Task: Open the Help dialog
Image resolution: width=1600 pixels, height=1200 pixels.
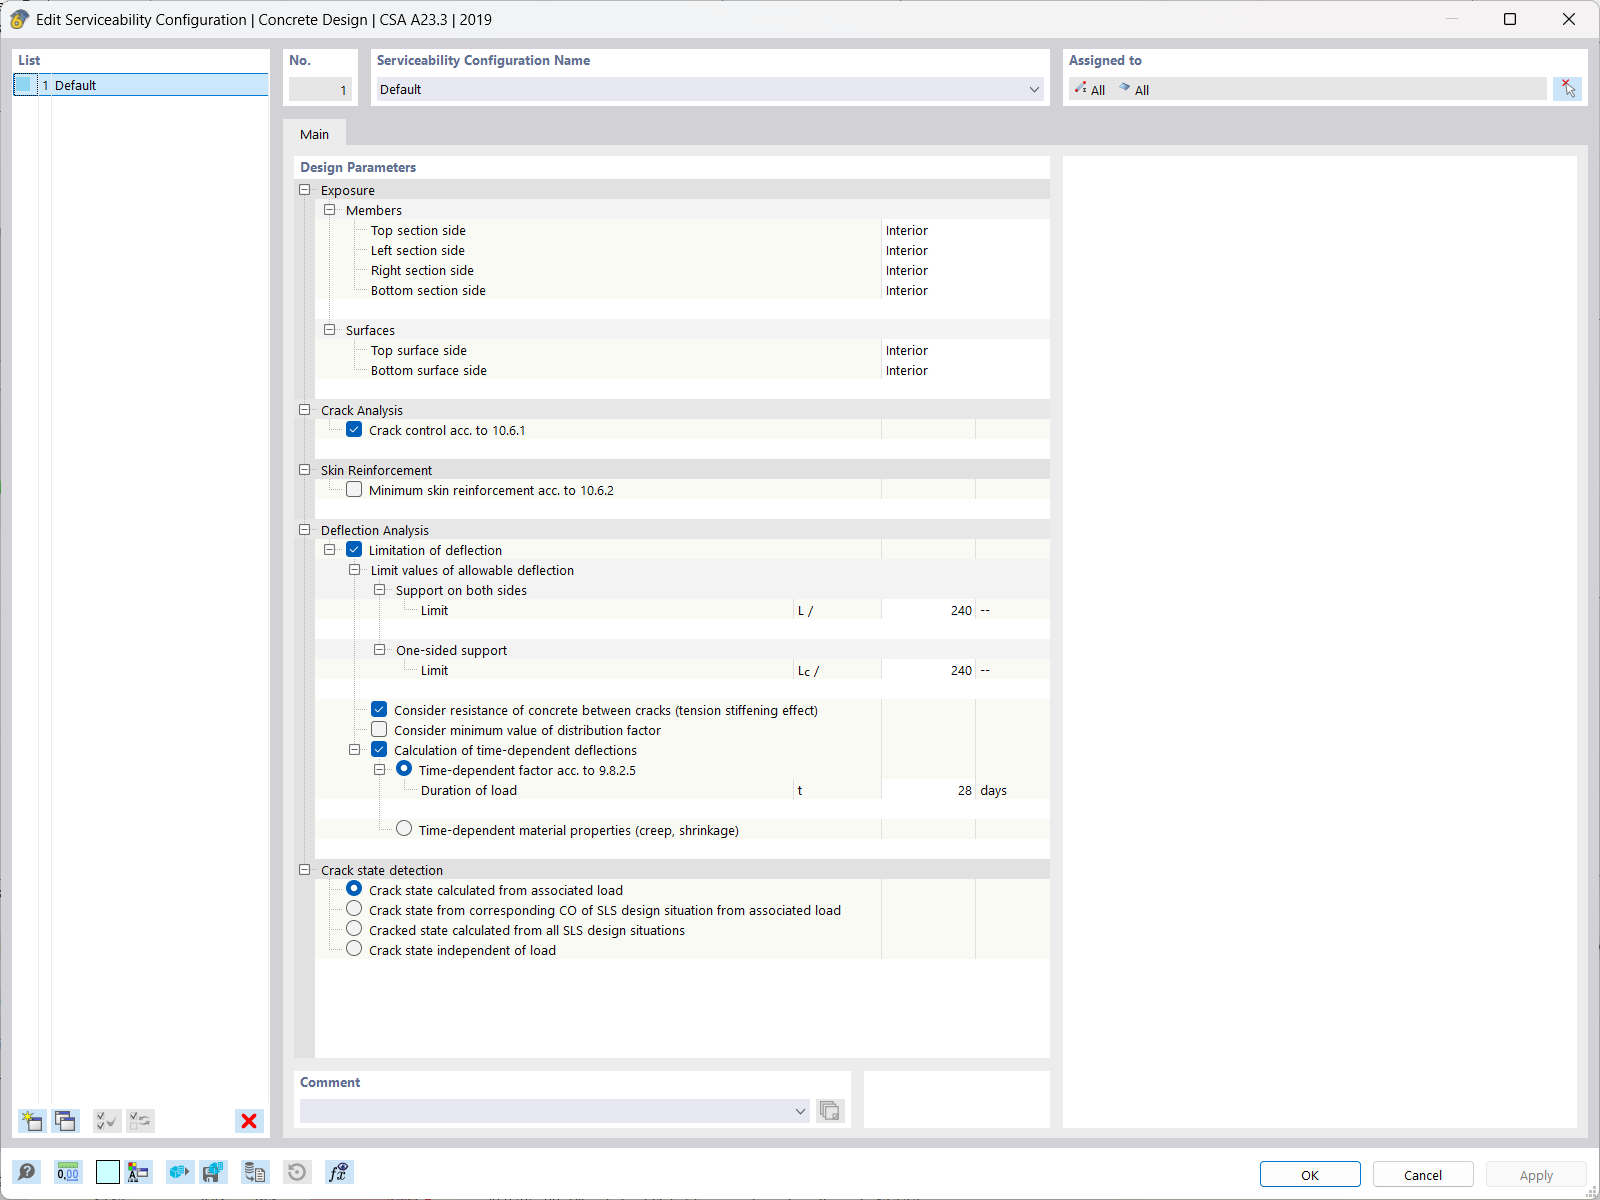Action: coord(27,1171)
